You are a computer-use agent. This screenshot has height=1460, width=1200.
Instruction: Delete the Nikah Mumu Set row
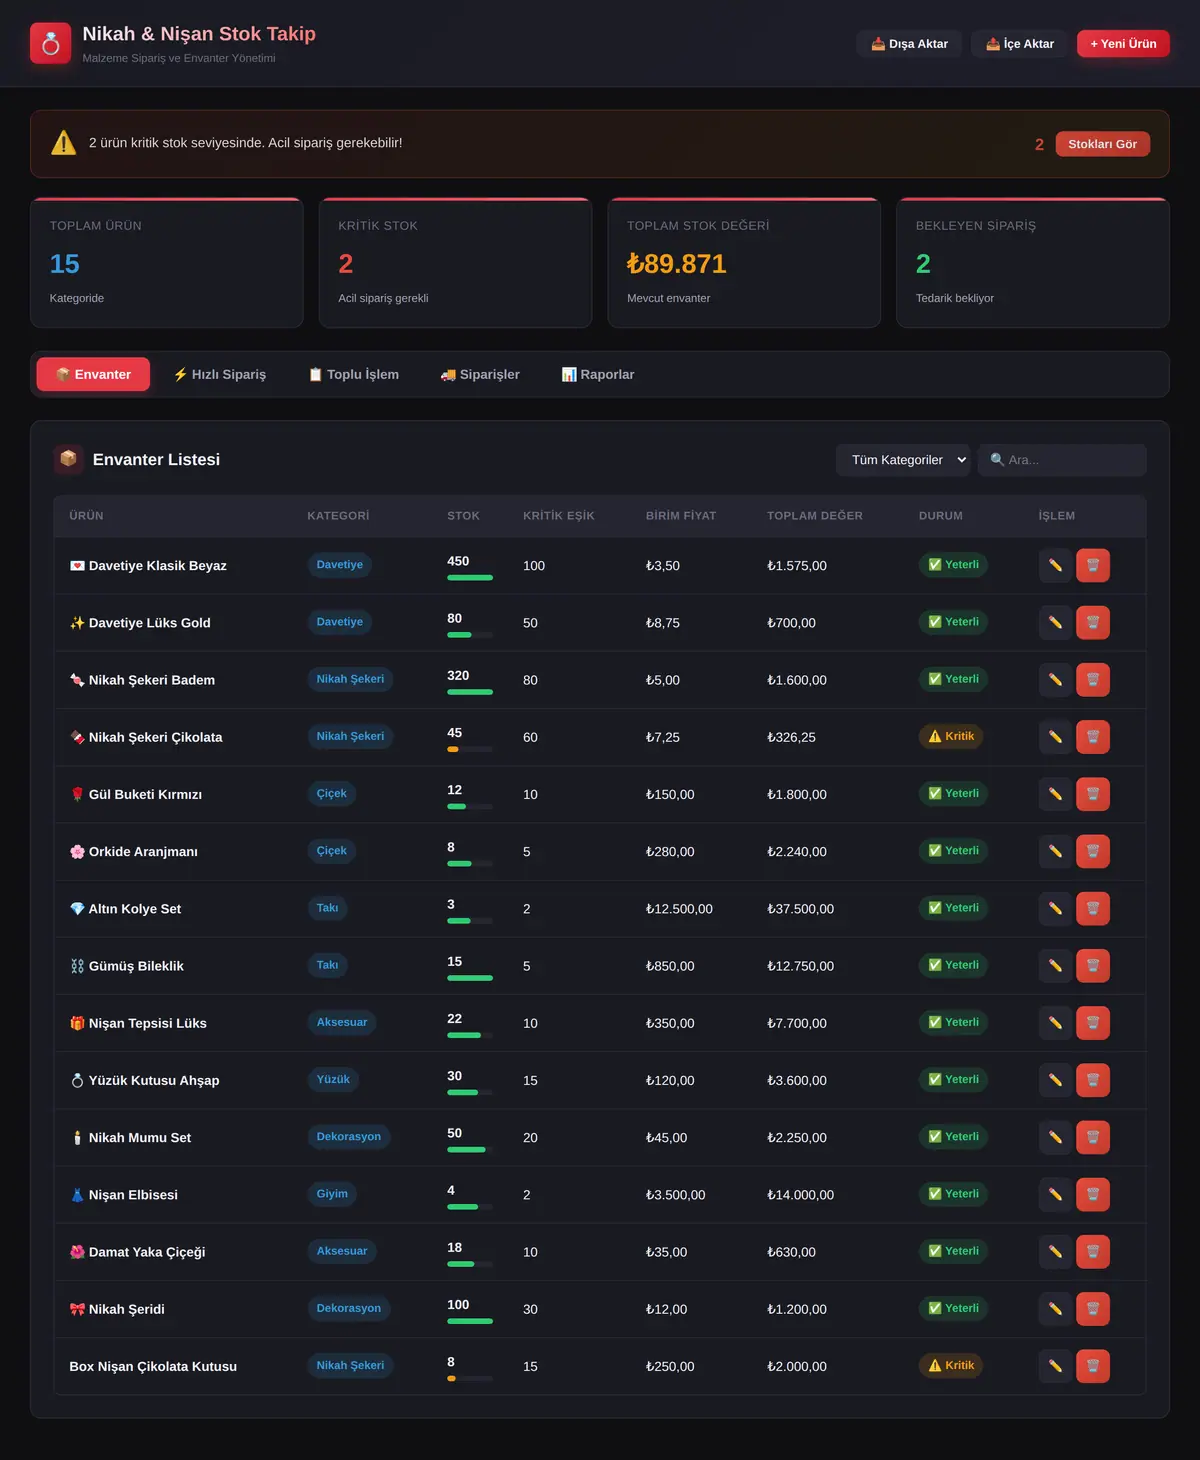pyautogui.click(x=1093, y=1137)
